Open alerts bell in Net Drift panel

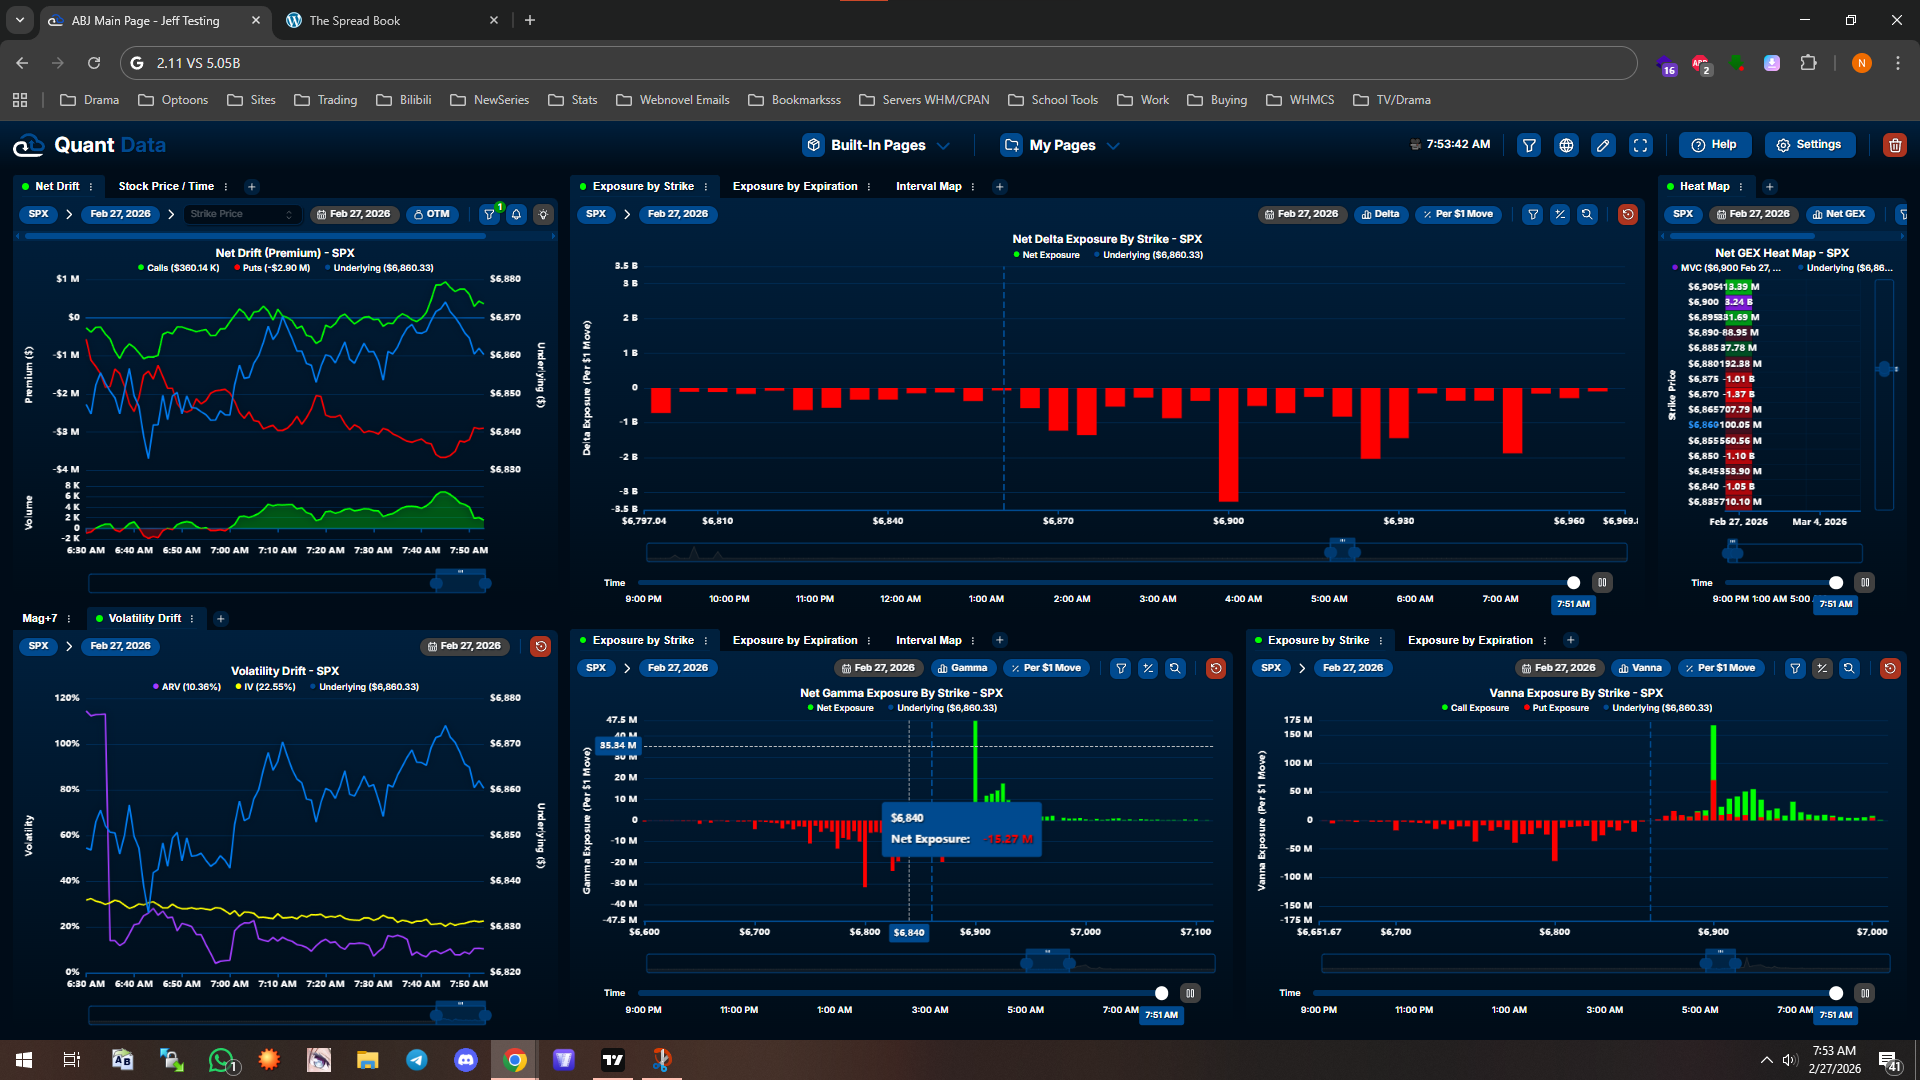516,214
